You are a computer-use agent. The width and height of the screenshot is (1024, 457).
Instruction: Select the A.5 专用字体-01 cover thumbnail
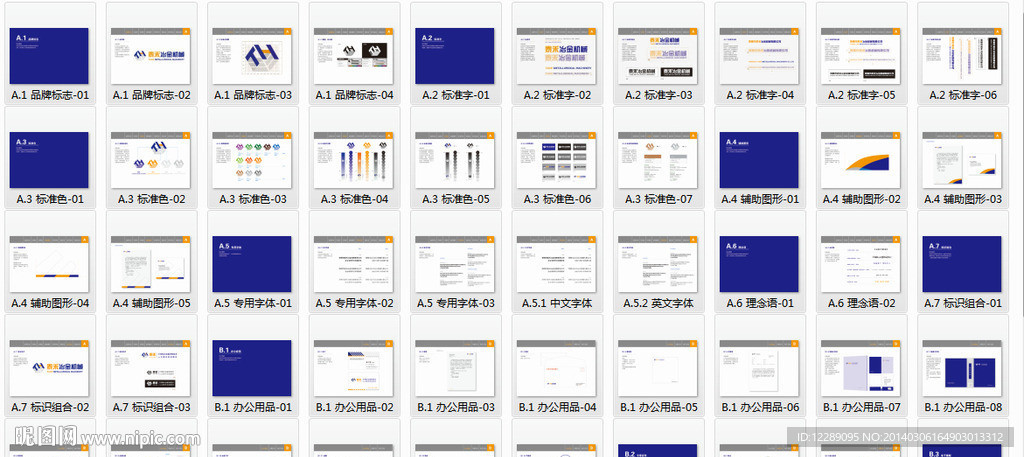(x=251, y=264)
